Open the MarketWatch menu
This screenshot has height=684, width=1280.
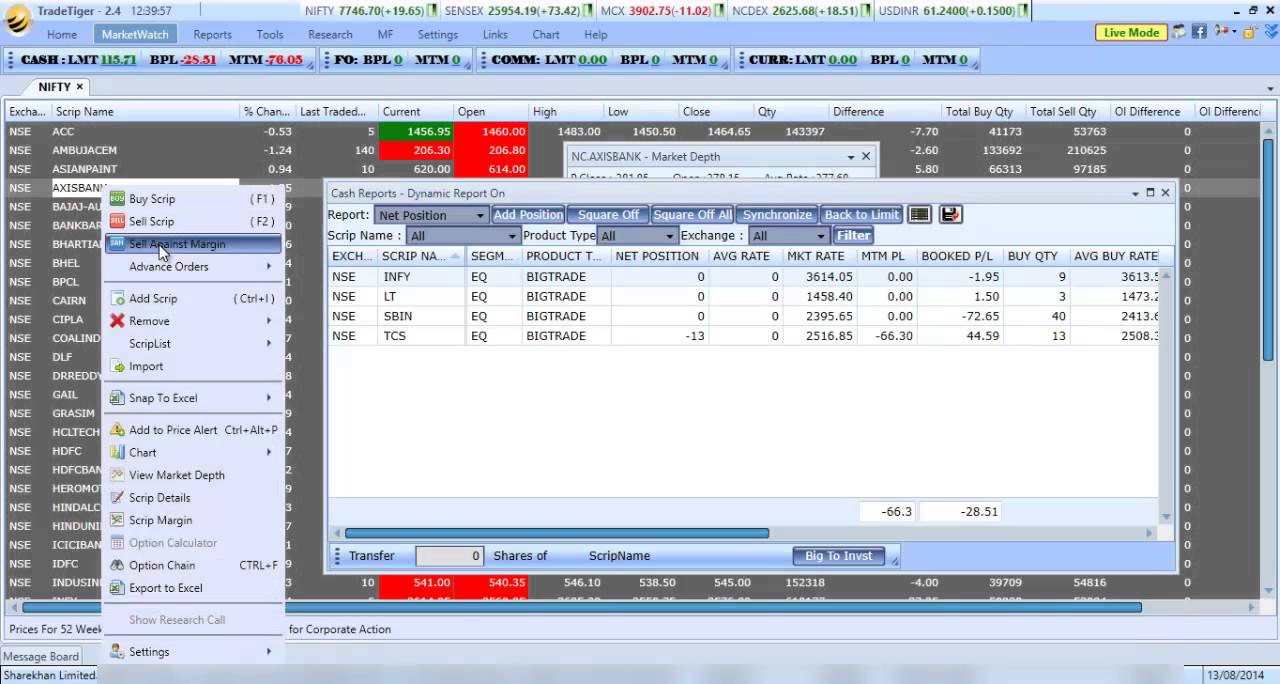pos(135,34)
